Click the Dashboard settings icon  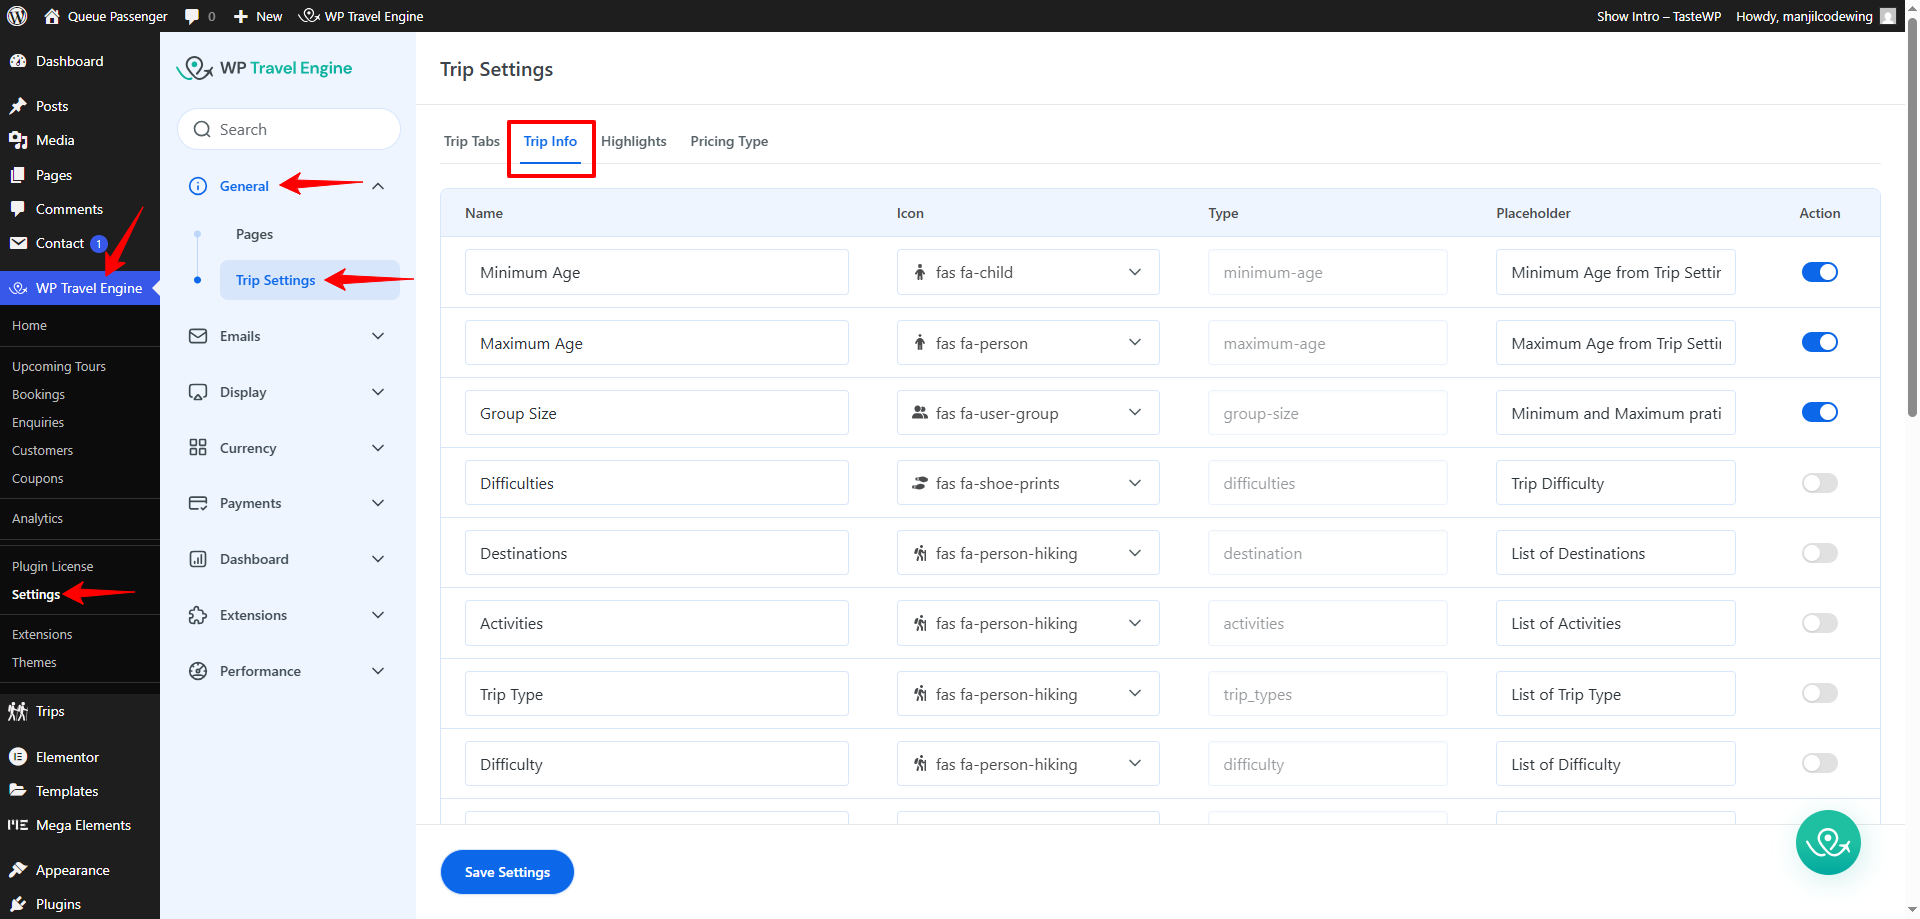tap(197, 559)
